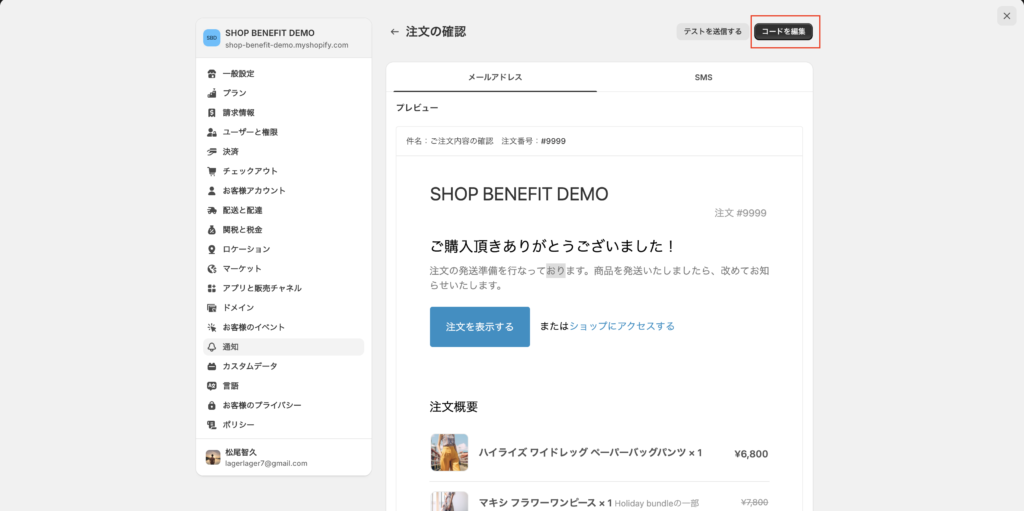This screenshot has height=511, width=1024.
Task: Click the notifications bell icon
Action: (x=212, y=347)
